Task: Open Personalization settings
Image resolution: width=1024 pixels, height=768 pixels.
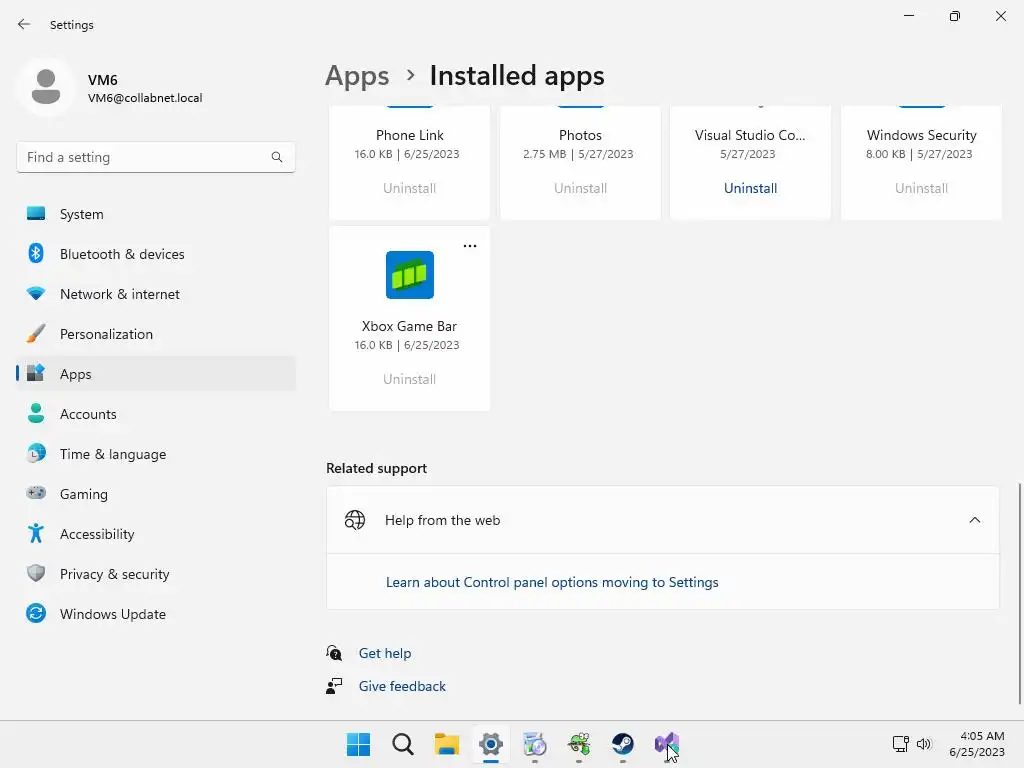Action: click(x=106, y=334)
